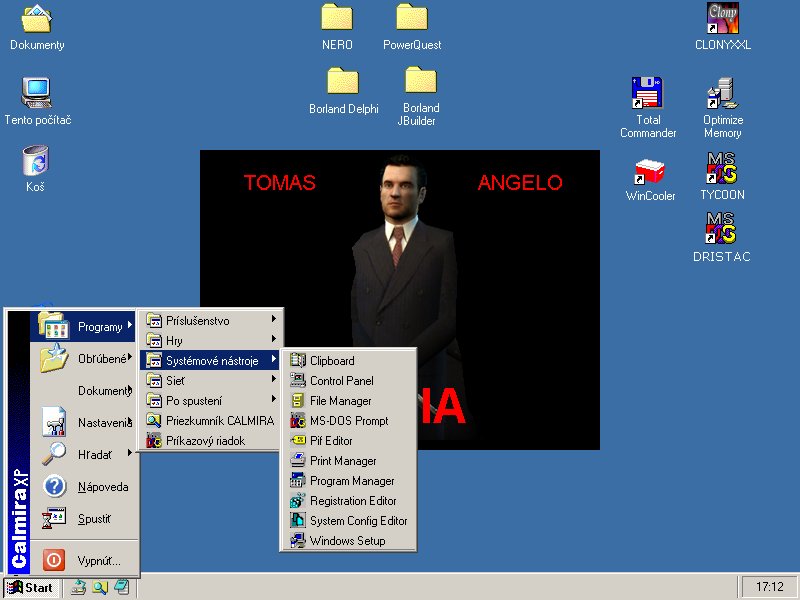The height and width of the screenshot is (600, 800).
Task: Select Registration Editor from the menu
Action: coord(352,501)
